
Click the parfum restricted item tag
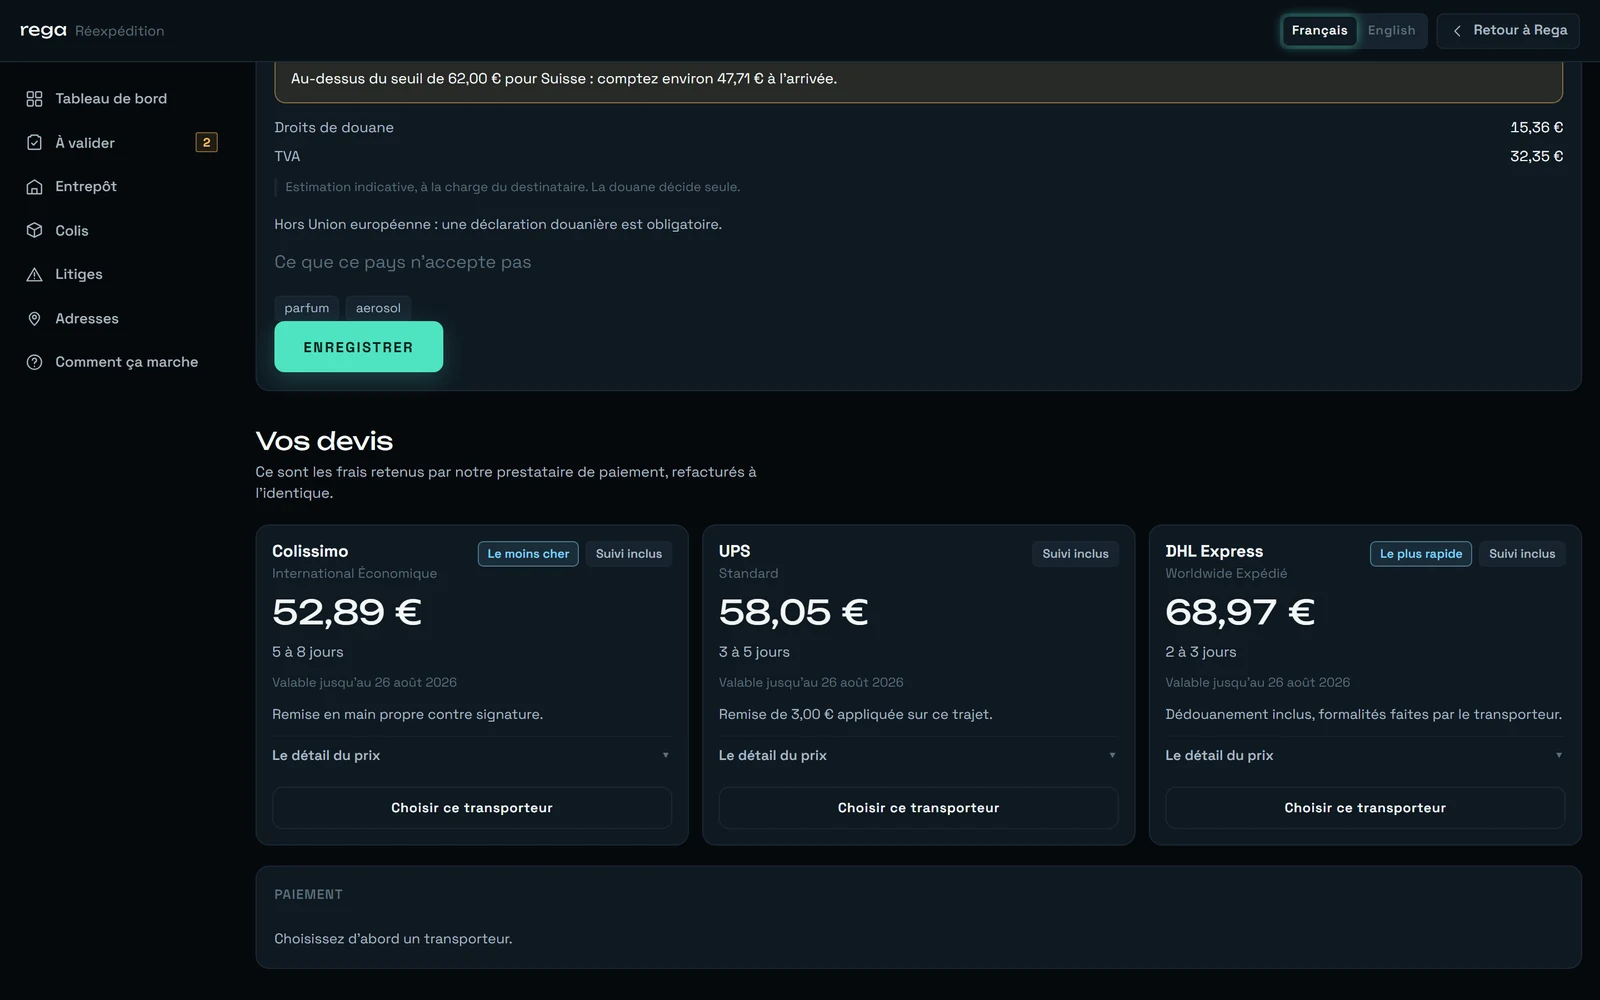coord(307,308)
